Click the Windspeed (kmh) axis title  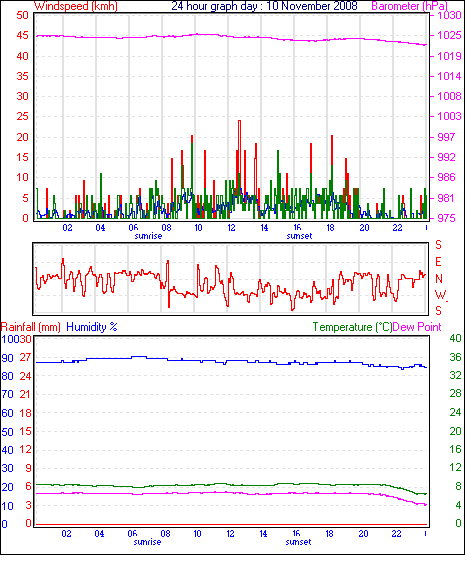tap(76, 6)
